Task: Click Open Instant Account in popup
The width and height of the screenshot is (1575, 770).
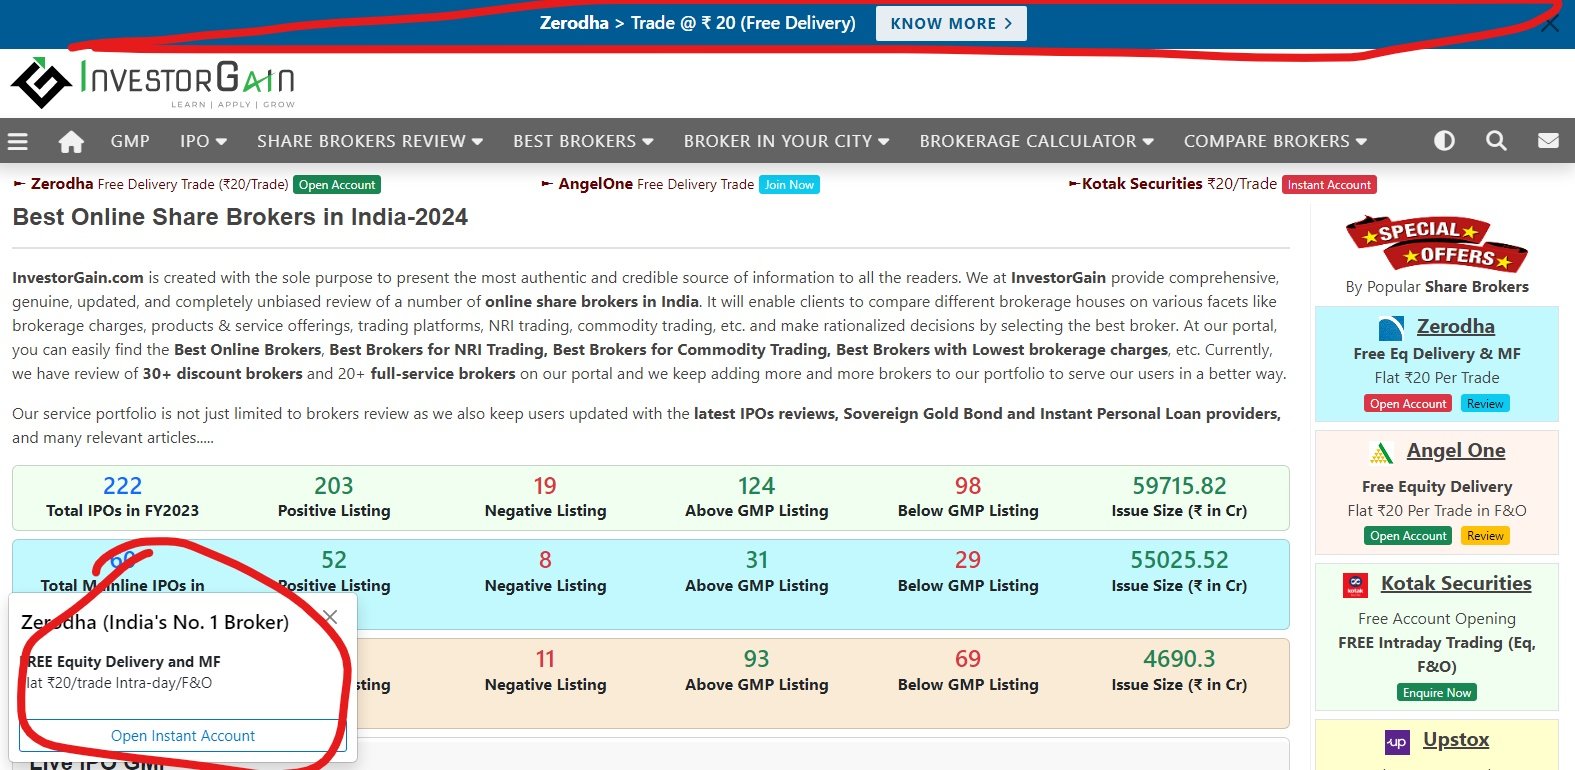Action: tap(183, 736)
